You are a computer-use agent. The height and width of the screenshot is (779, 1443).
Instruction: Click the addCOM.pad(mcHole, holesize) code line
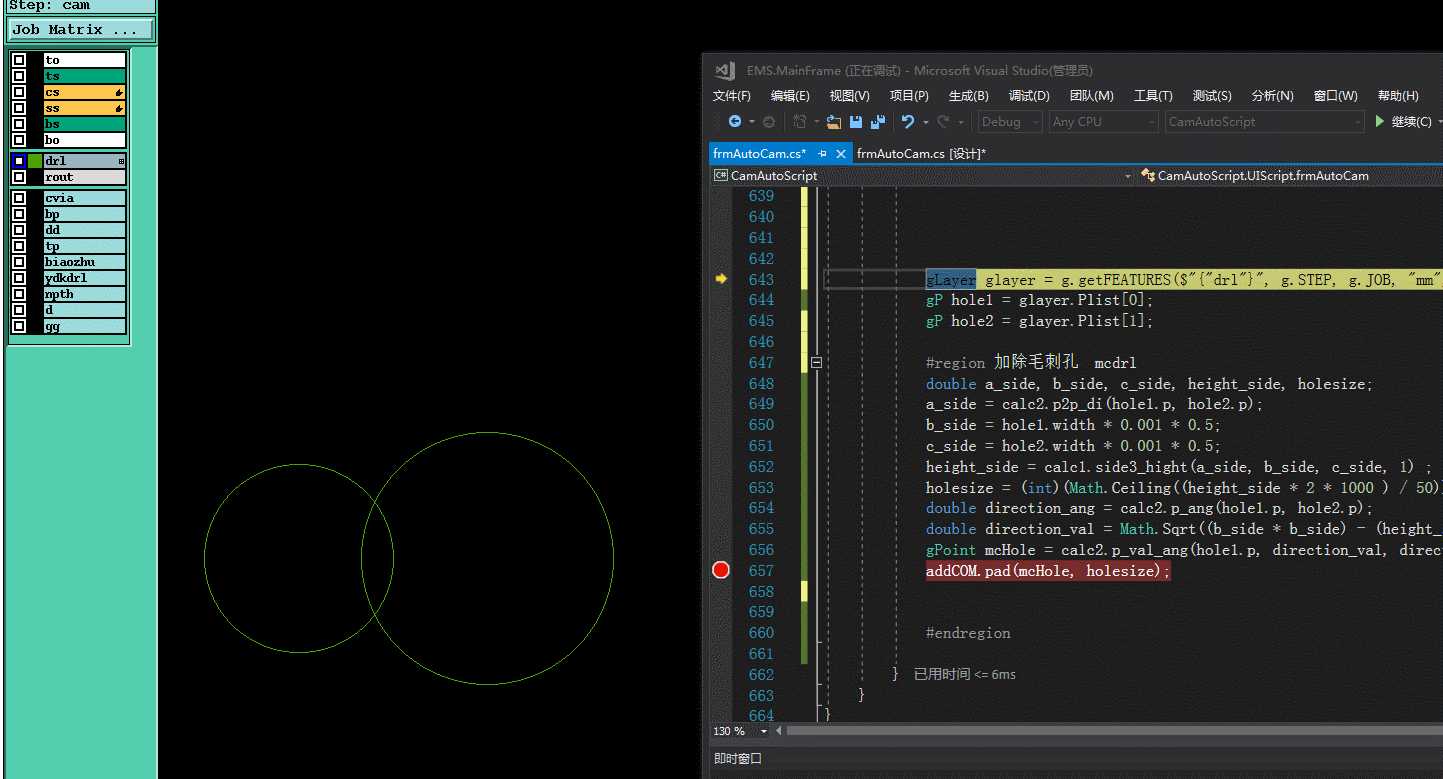pyautogui.click(x=1047, y=571)
